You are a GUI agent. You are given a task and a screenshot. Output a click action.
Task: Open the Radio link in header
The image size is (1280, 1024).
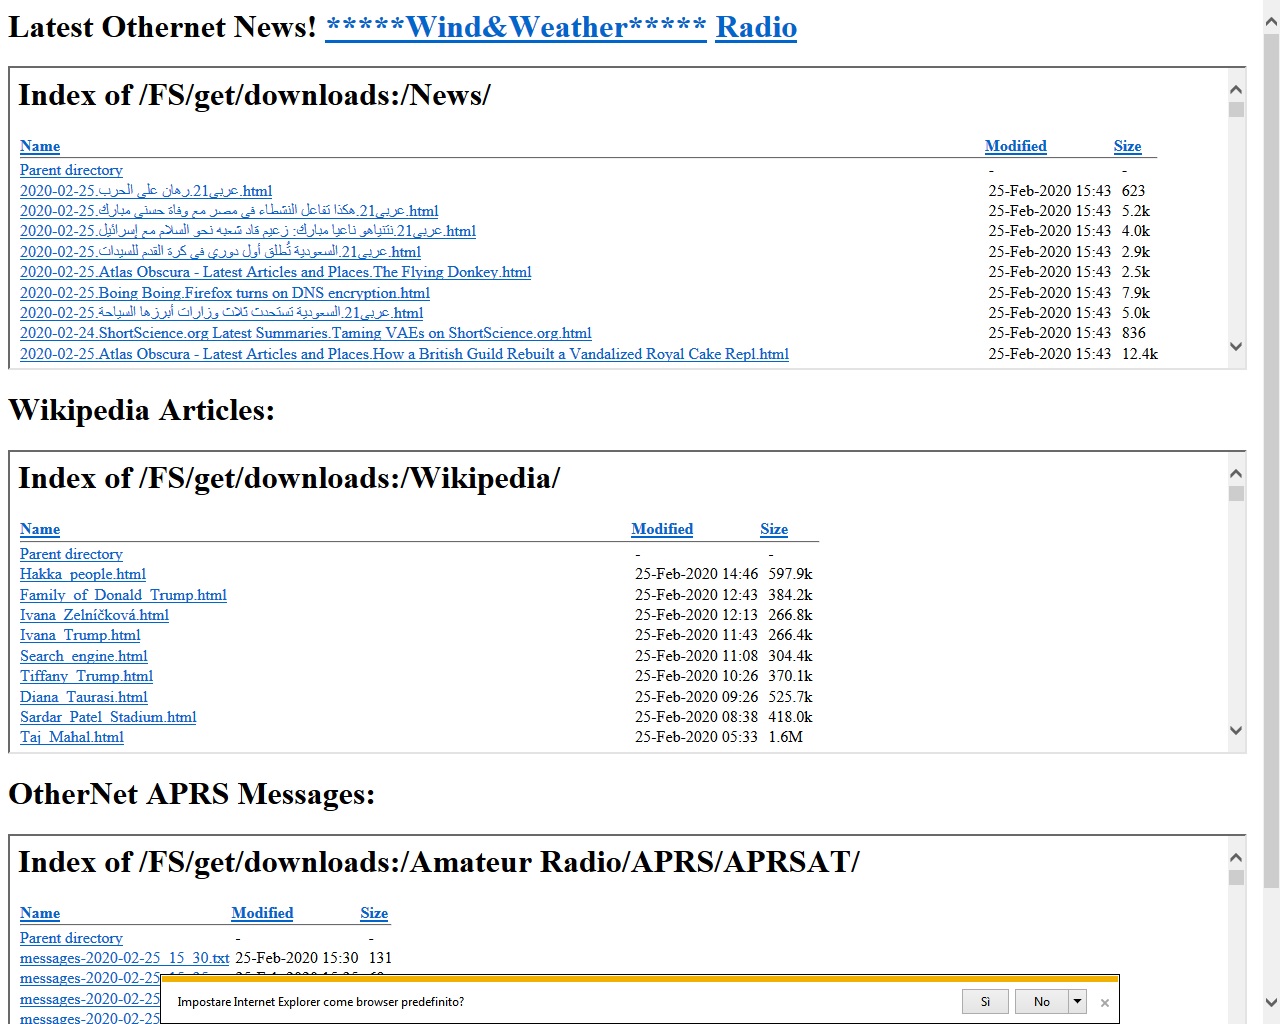756,27
